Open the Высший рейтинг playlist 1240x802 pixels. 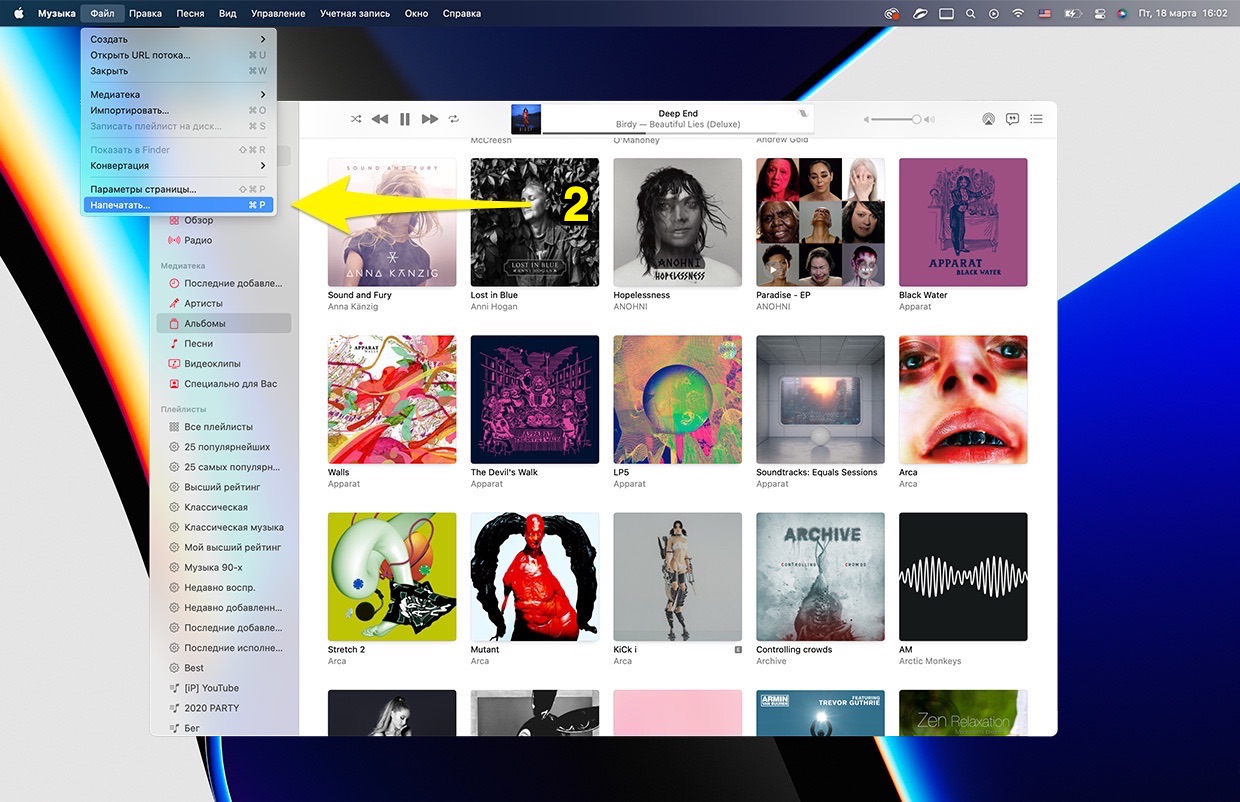point(223,487)
